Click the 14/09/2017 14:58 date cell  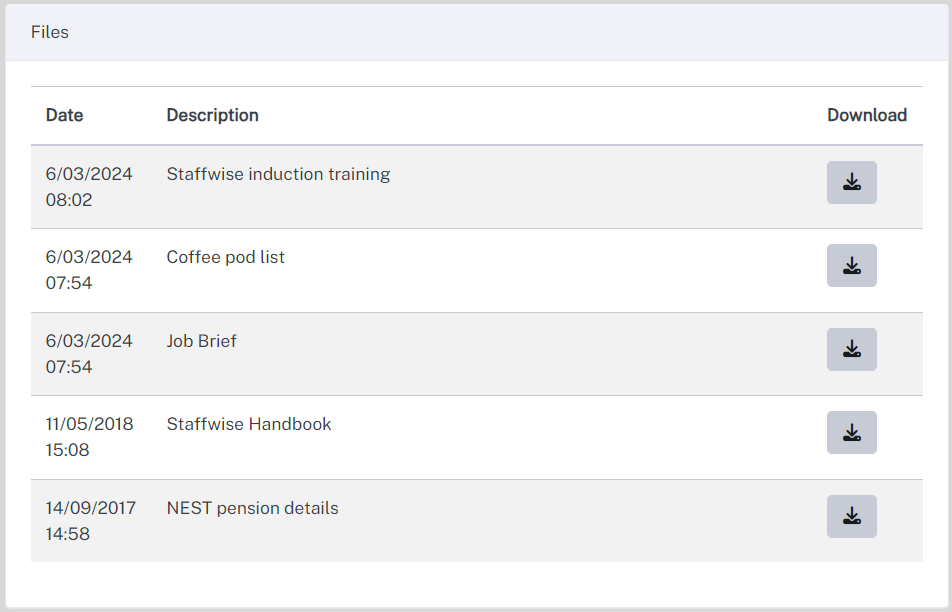pos(91,521)
